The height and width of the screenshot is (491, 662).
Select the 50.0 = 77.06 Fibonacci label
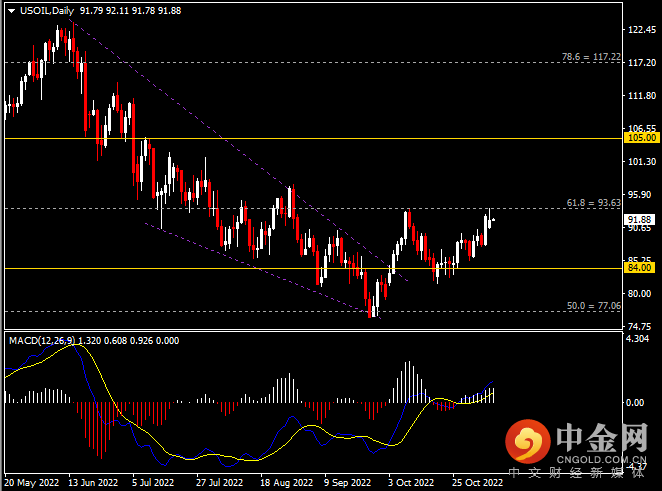click(594, 306)
